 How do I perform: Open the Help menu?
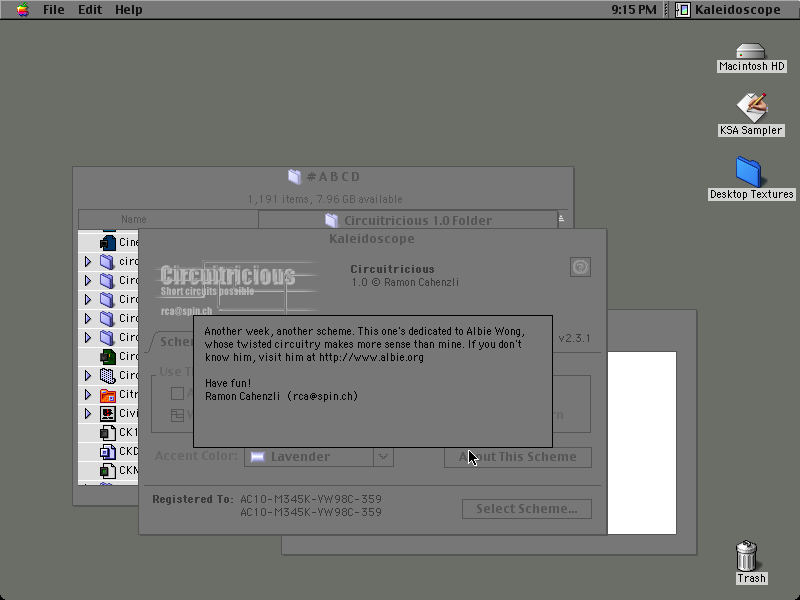pyautogui.click(x=129, y=10)
